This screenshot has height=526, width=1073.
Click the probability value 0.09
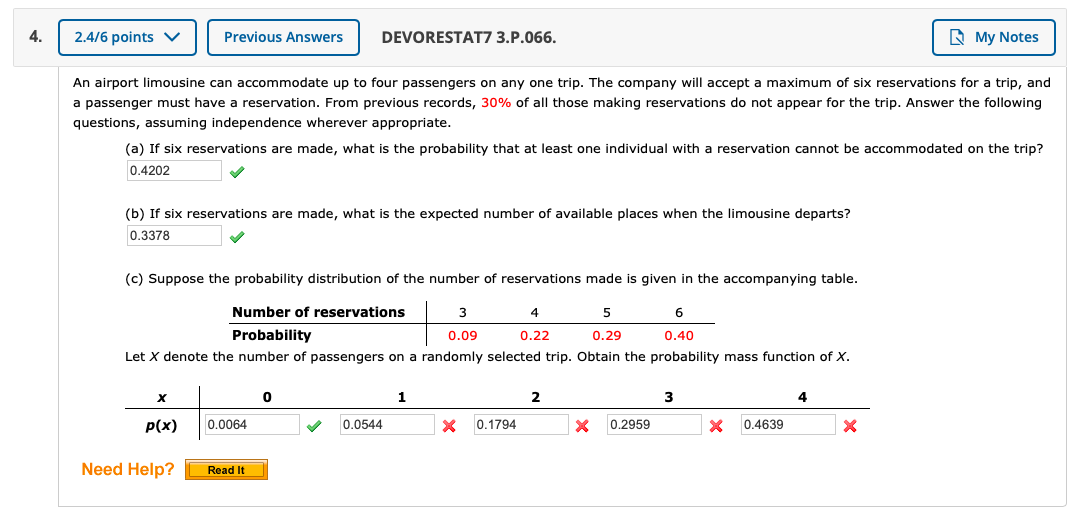pos(463,336)
